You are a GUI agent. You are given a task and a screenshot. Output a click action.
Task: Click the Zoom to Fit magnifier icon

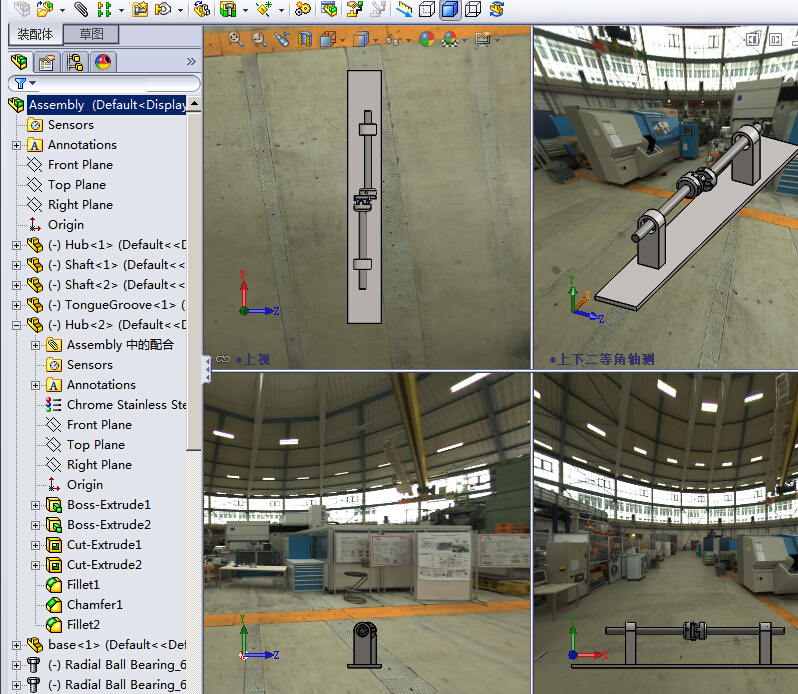click(236, 39)
